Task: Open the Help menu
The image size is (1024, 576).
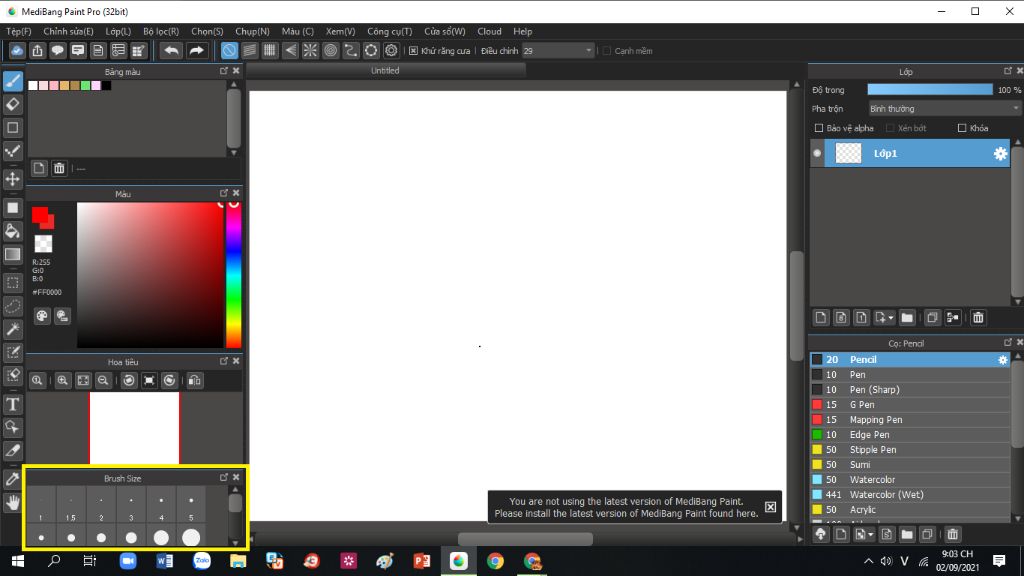Action: coord(522,31)
